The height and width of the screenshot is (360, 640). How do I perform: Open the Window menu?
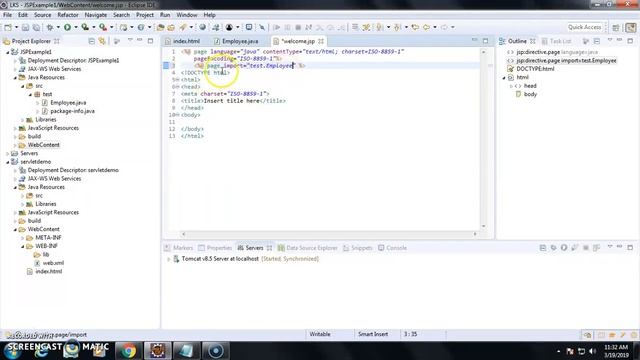[x=187, y=15]
